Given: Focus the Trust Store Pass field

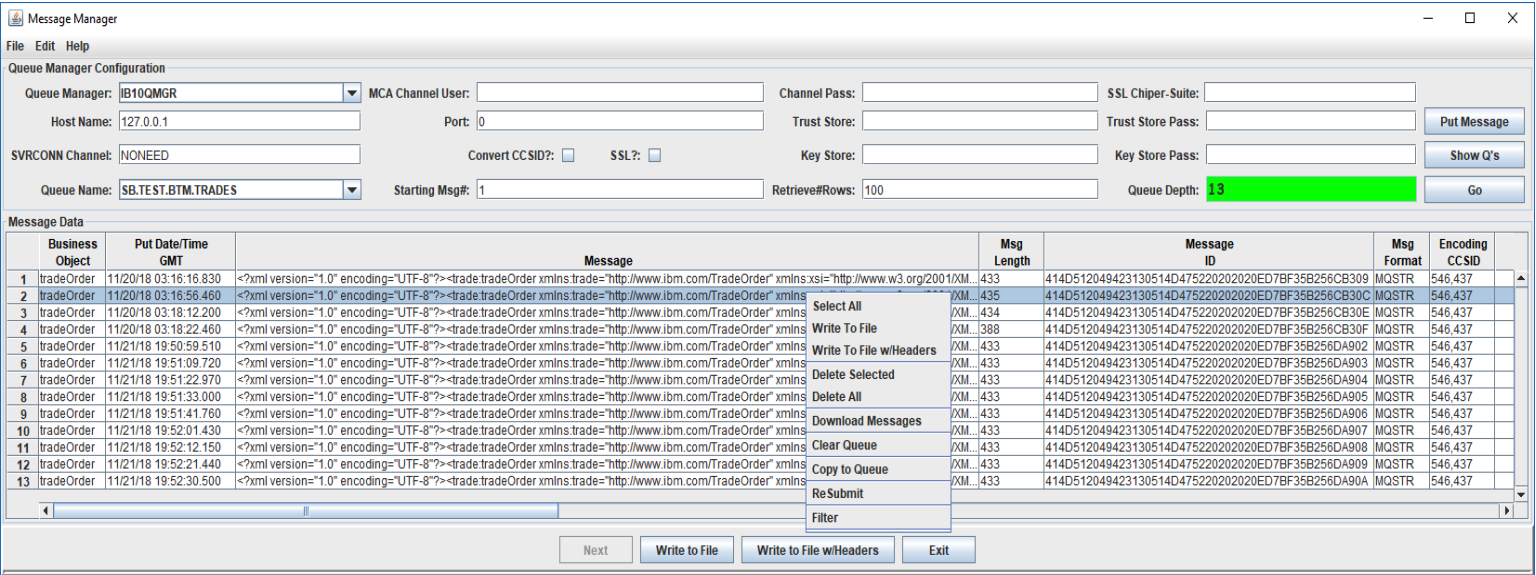Looking at the screenshot, I should 1310,121.
